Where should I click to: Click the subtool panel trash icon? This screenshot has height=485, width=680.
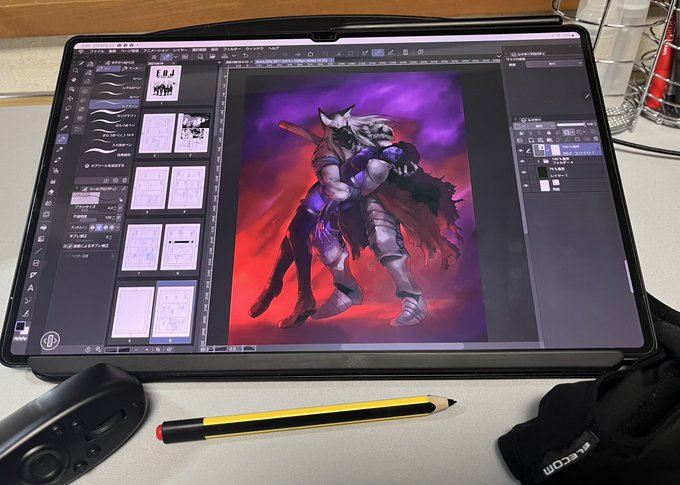[x=125, y=180]
